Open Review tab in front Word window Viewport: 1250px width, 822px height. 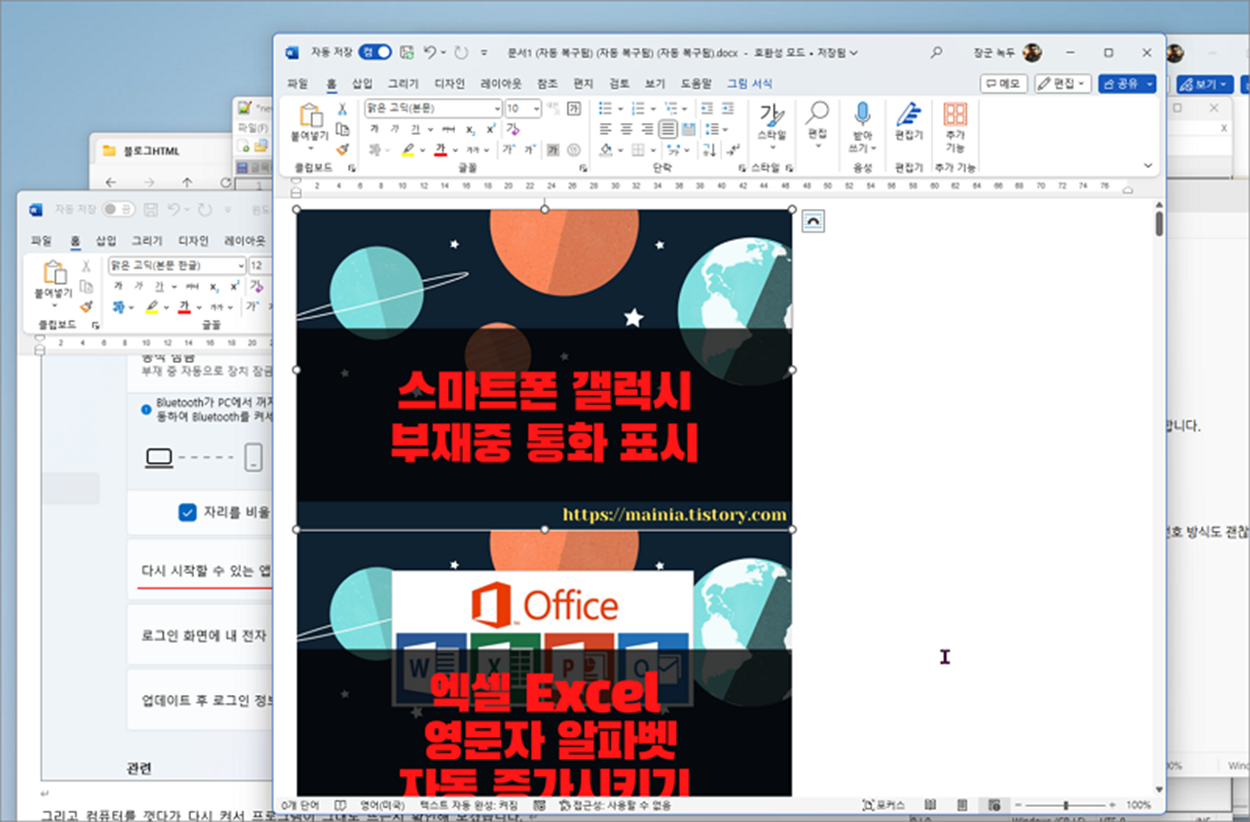[x=619, y=84]
